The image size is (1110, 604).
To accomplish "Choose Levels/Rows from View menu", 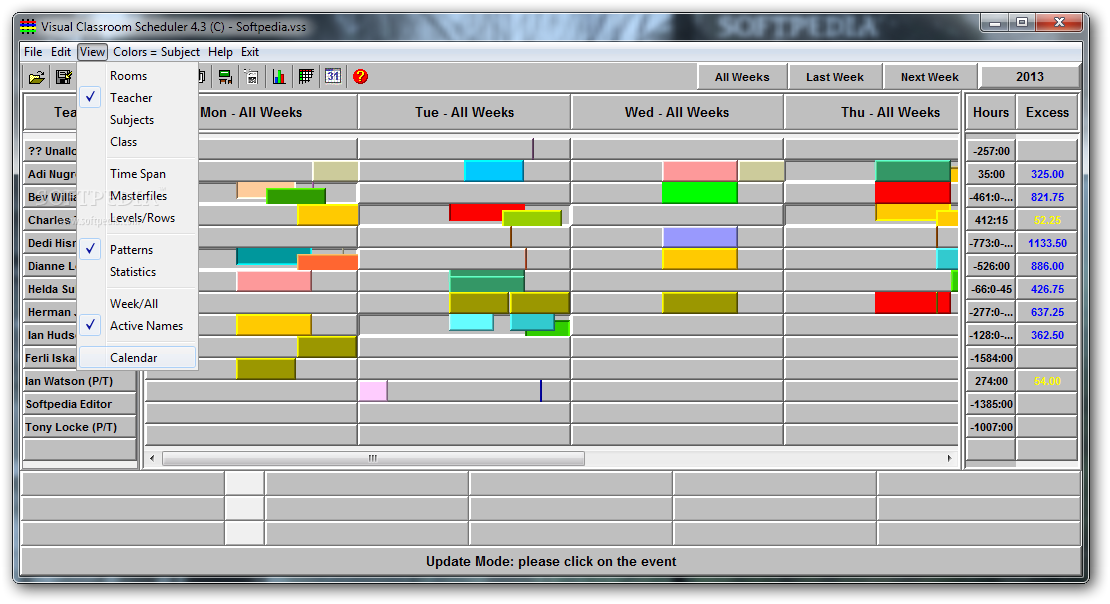I will 142,217.
